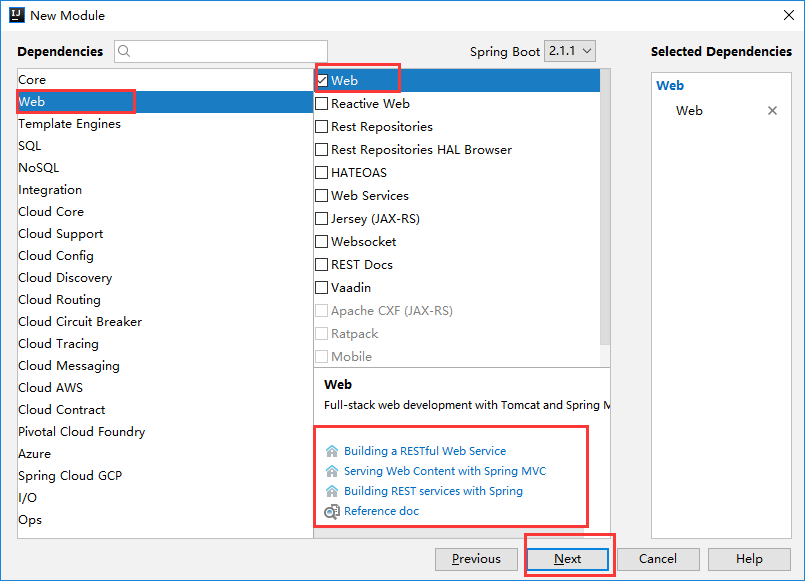Click inside the Dependencies search field

point(220,50)
